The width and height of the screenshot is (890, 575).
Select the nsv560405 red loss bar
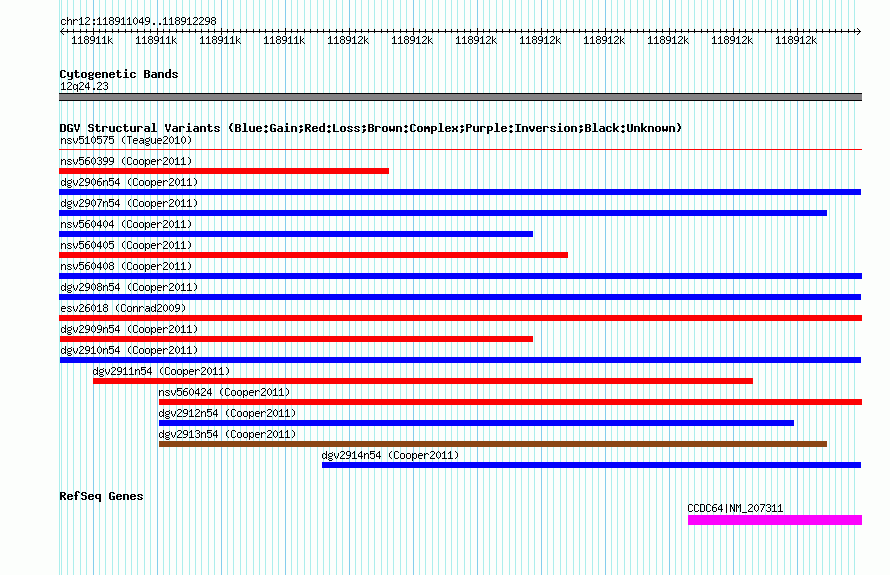[314, 255]
